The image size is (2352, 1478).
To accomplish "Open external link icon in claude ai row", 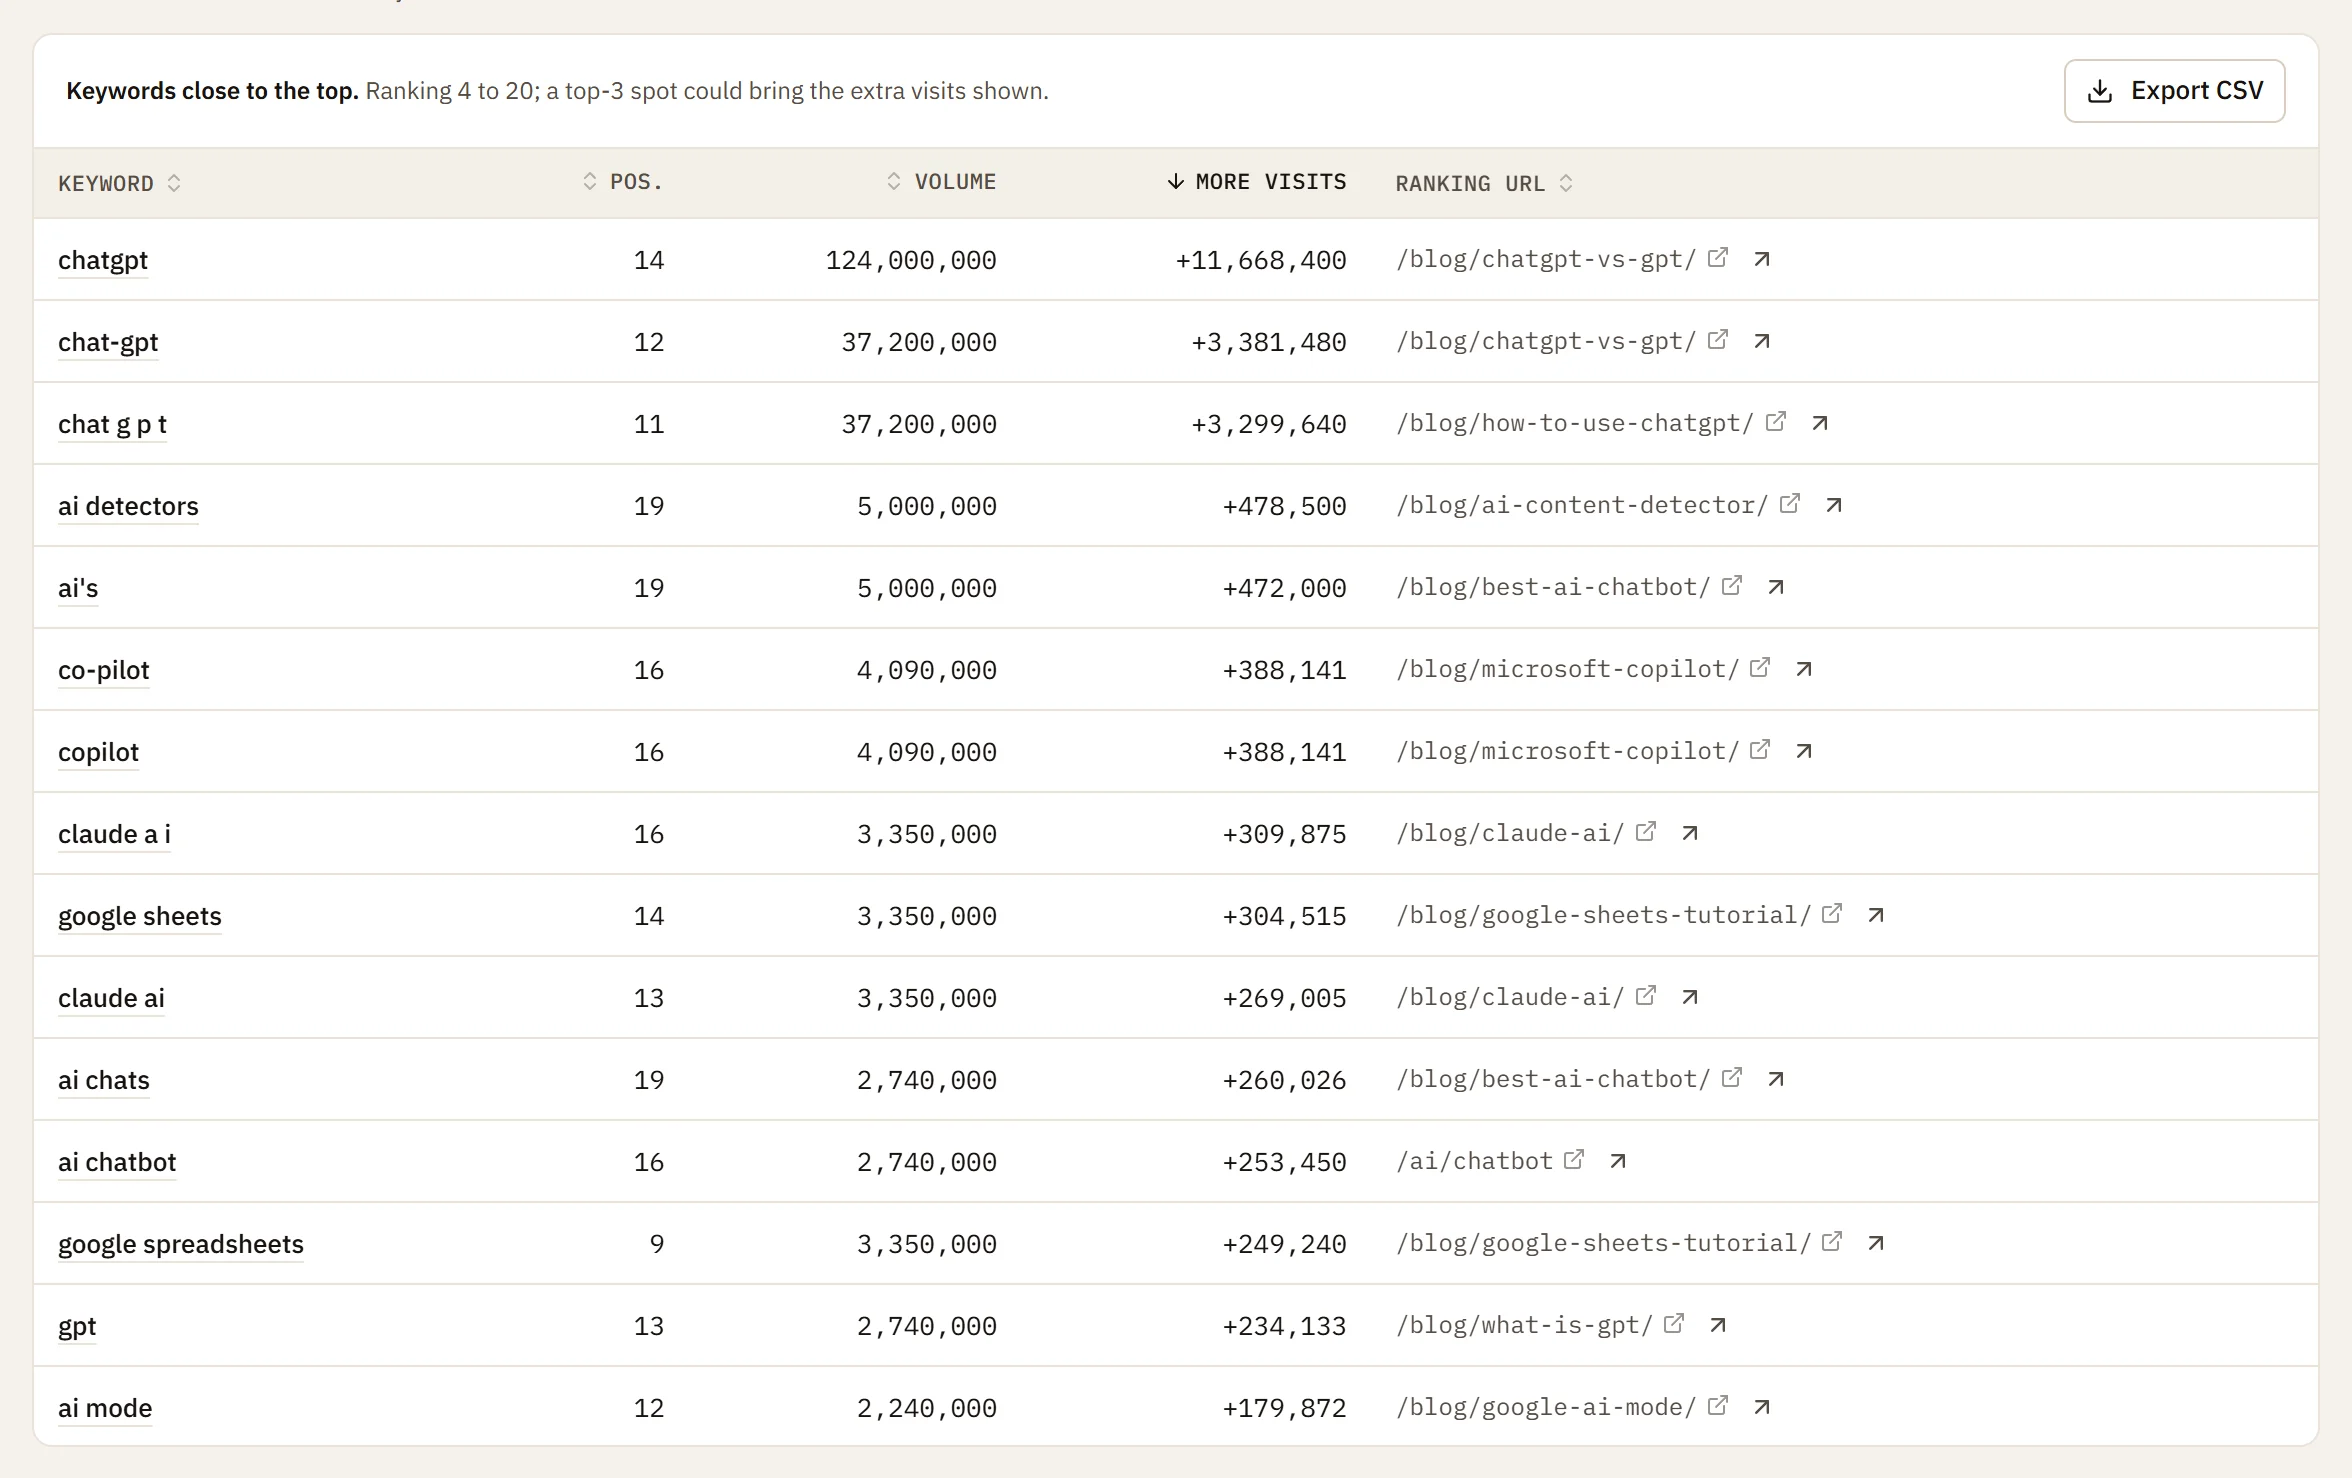I will (1646, 996).
